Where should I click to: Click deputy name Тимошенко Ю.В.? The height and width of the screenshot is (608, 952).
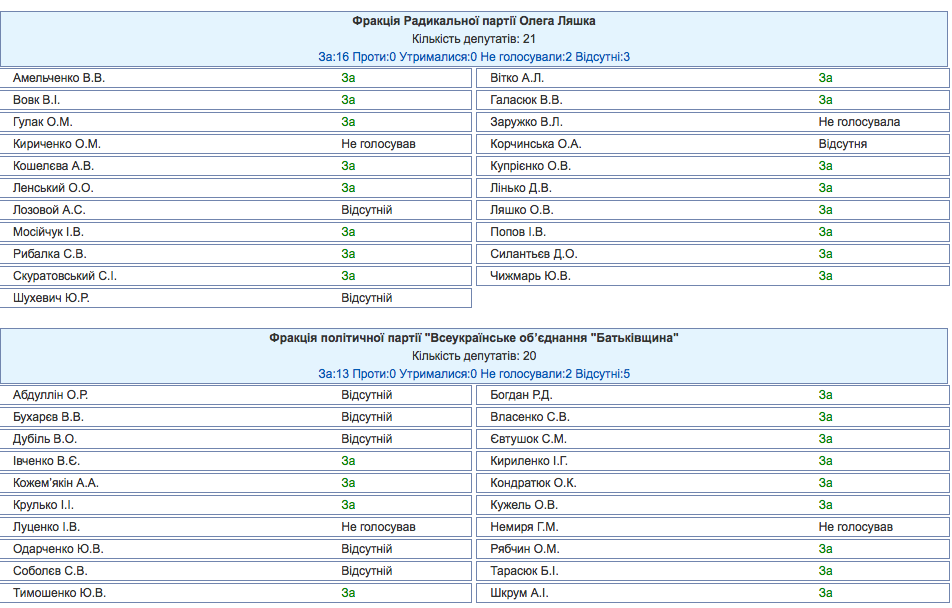59,593
